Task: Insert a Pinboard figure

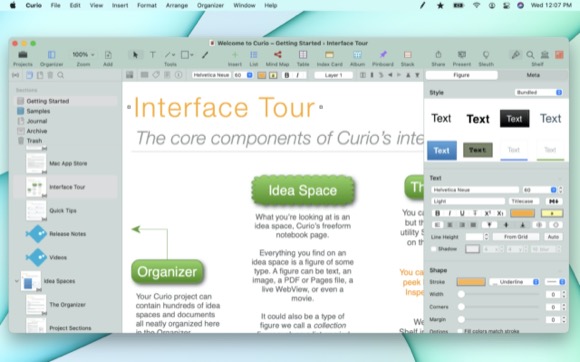Action: [383, 55]
